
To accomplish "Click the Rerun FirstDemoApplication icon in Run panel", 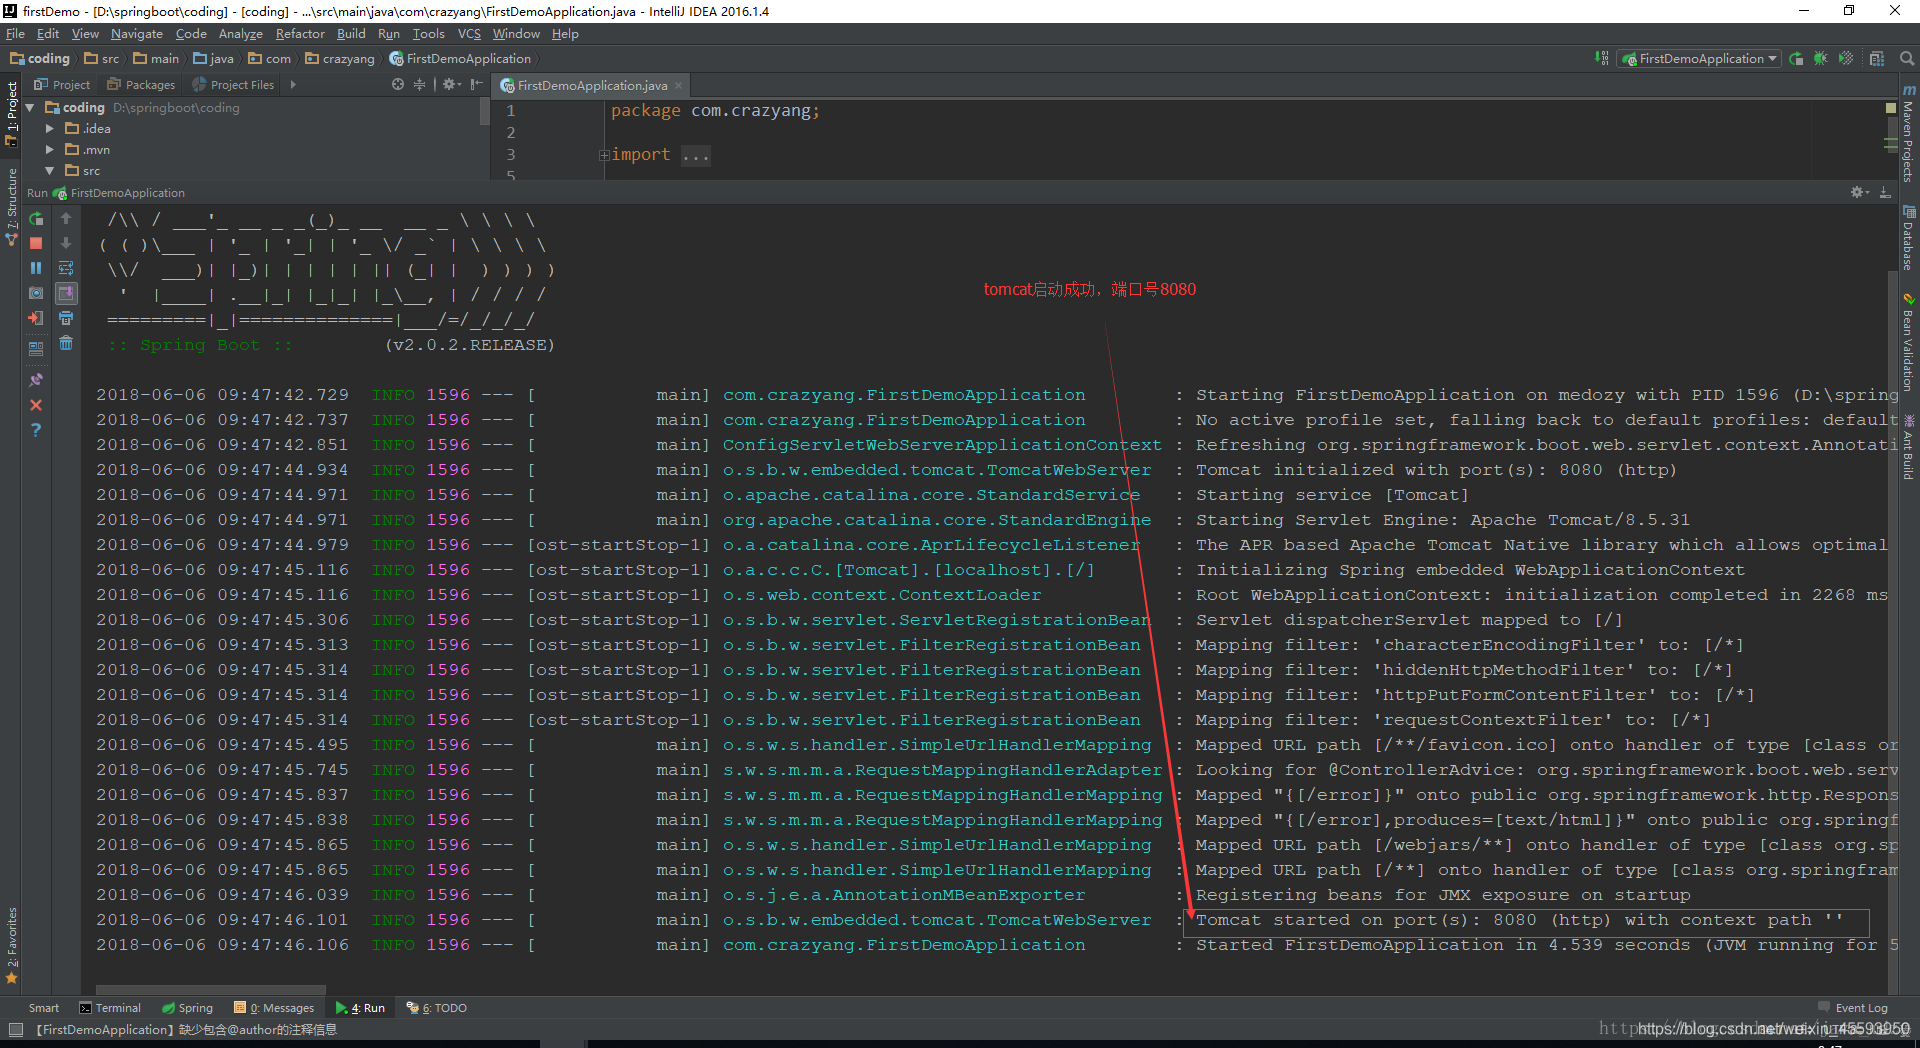I will tap(36, 218).
